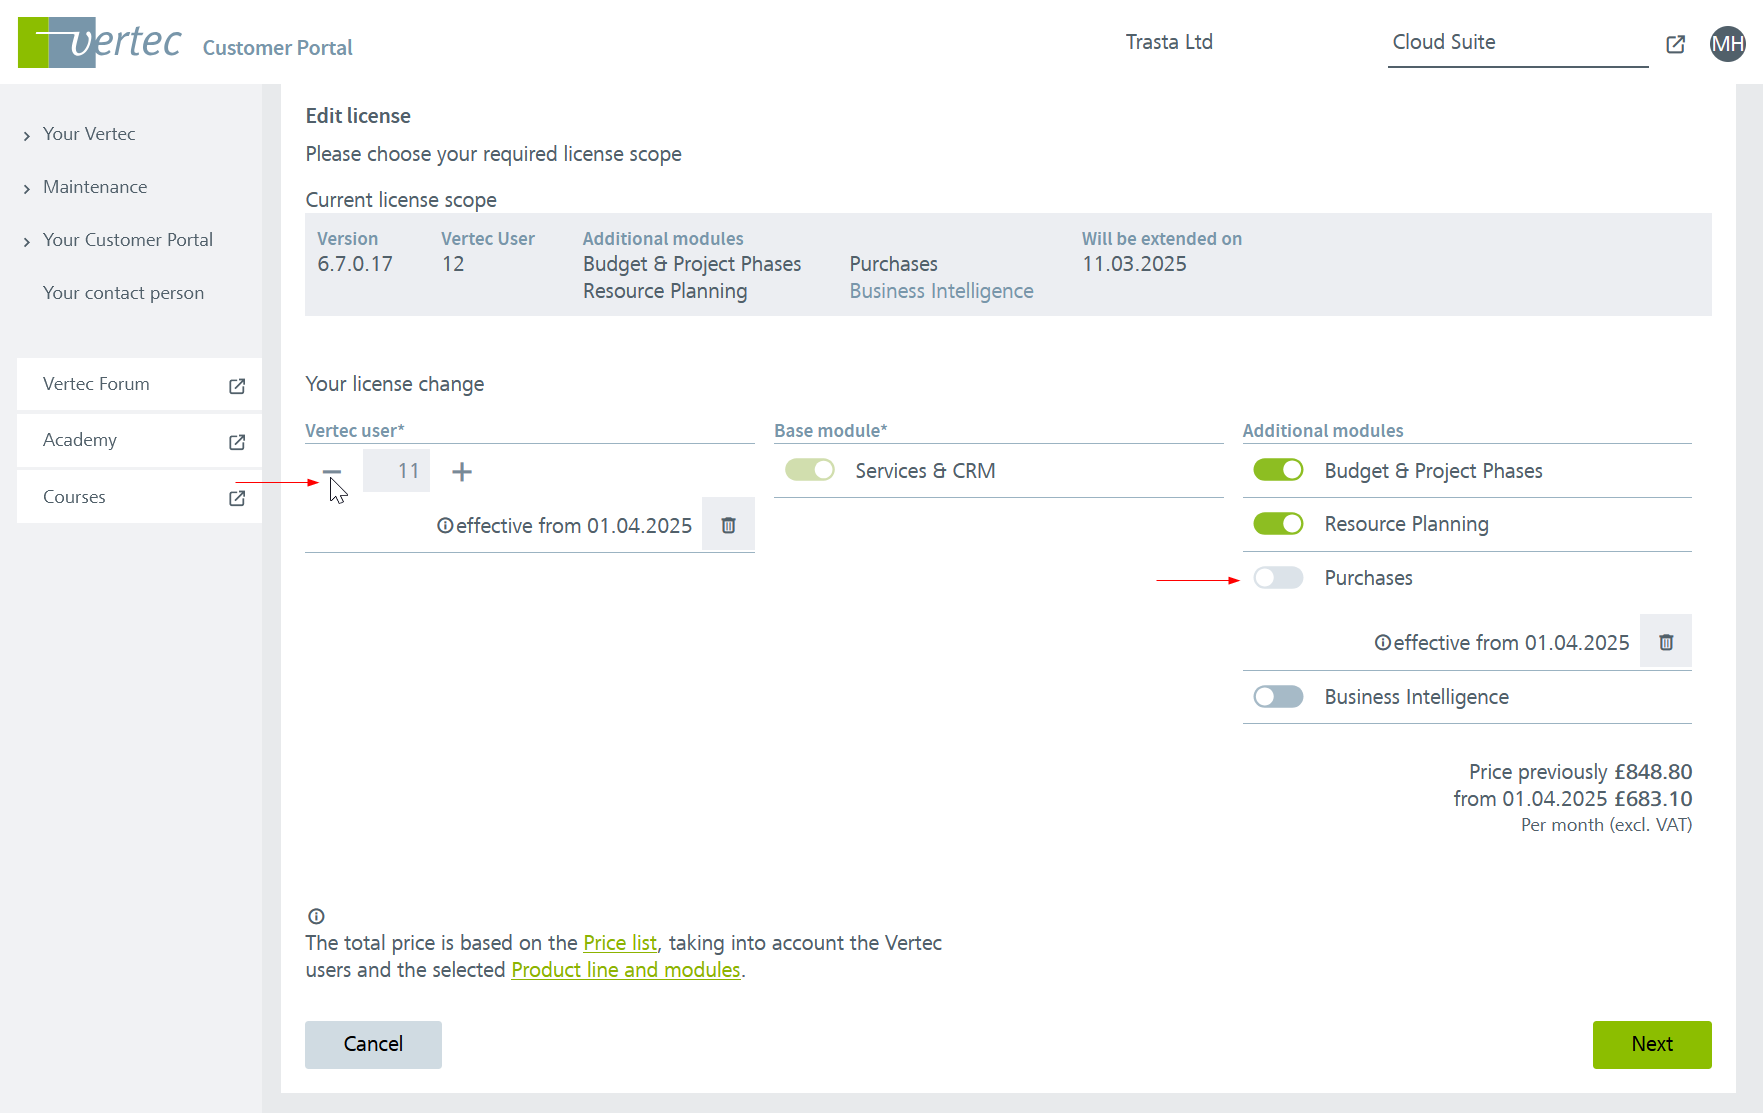
Task: Open external link icon beside Cloud Suite
Action: pyautogui.click(x=1675, y=44)
